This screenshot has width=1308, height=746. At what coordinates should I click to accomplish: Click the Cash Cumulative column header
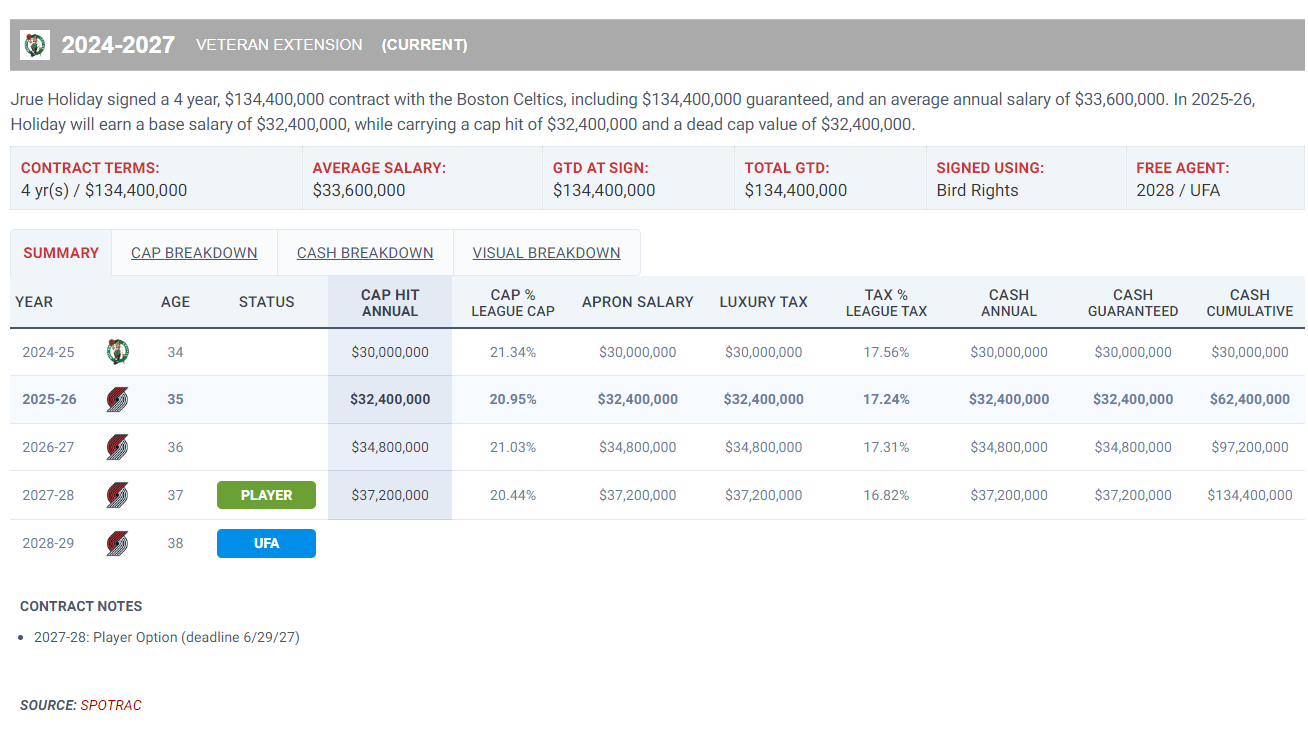1249,302
